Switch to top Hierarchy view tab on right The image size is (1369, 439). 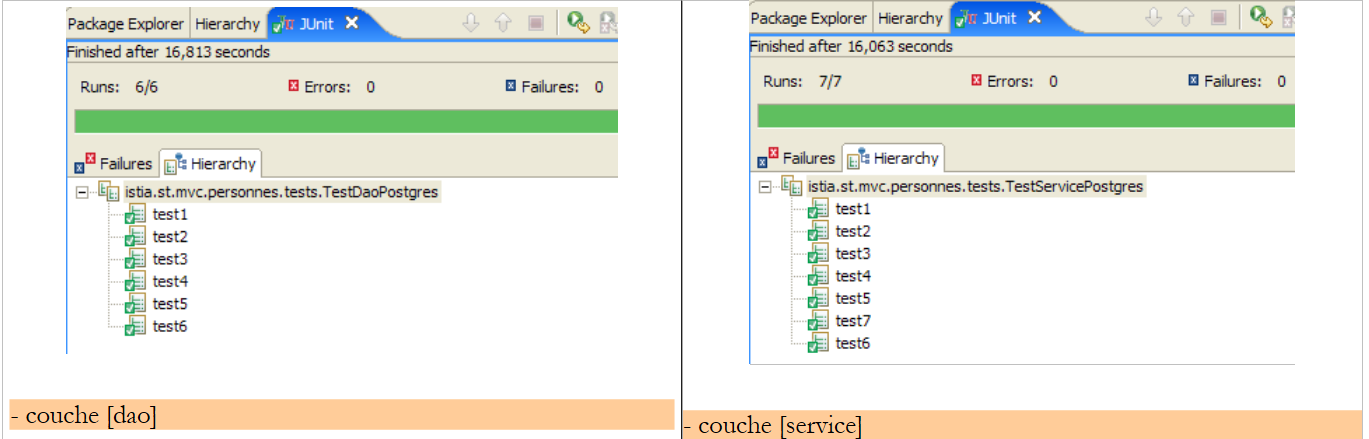click(909, 18)
